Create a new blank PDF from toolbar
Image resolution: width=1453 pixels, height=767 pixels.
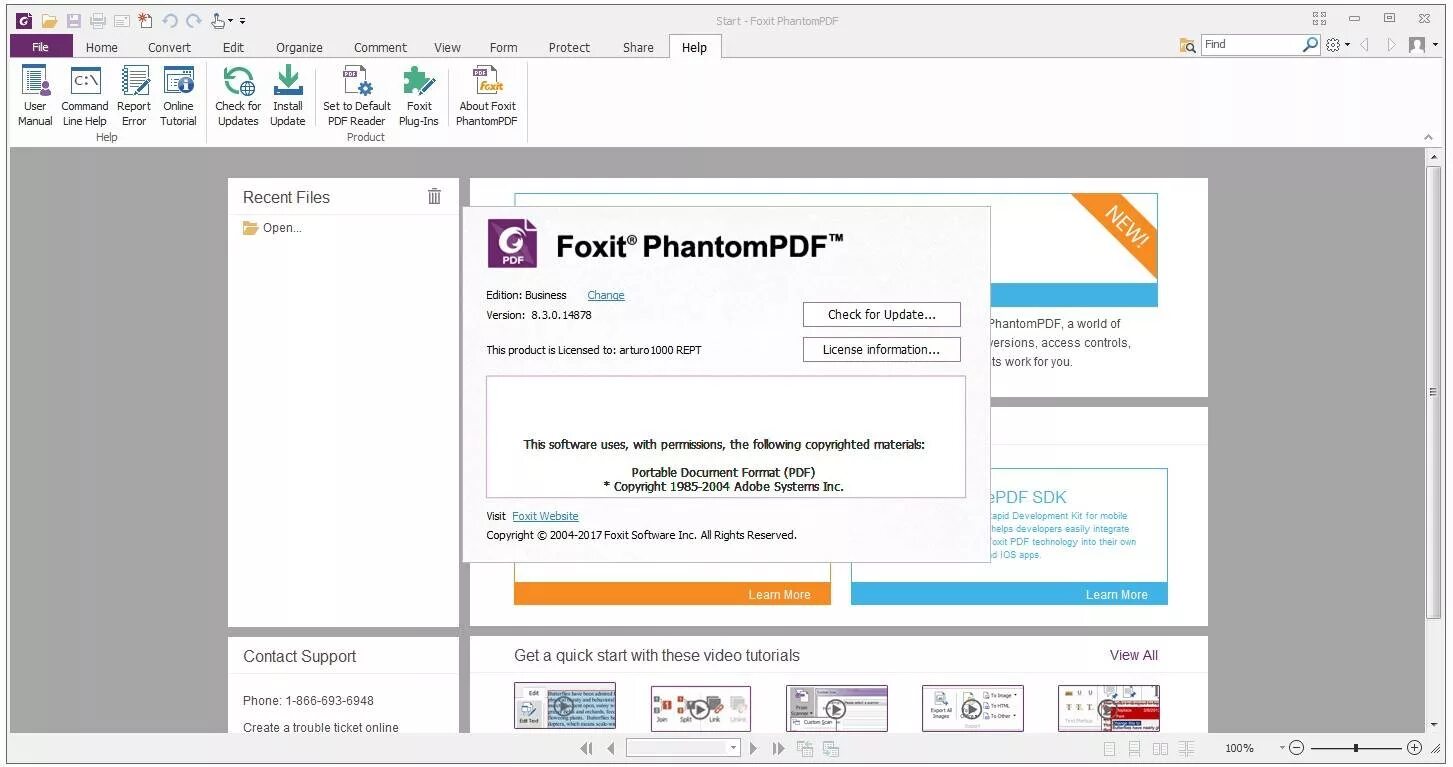[x=145, y=20]
